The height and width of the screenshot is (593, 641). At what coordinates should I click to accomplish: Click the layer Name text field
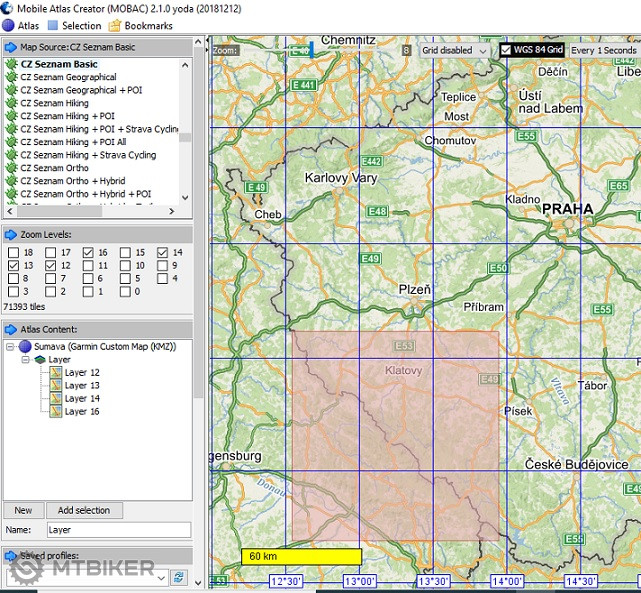(x=118, y=530)
